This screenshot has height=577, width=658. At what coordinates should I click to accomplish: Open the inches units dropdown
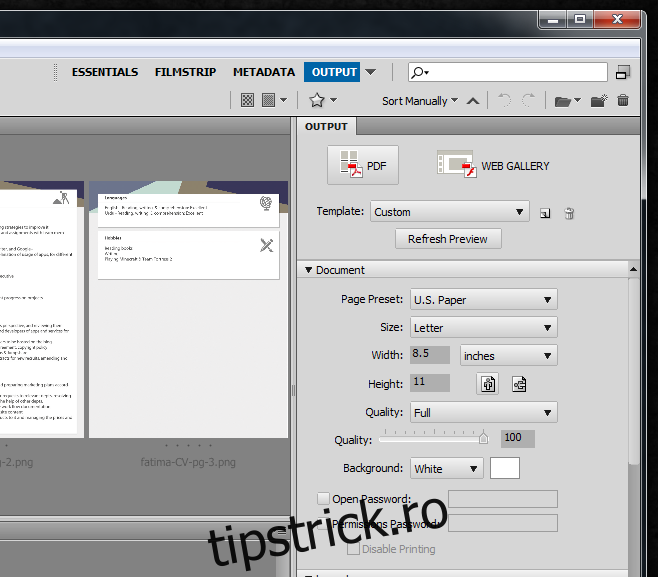point(508,355)
